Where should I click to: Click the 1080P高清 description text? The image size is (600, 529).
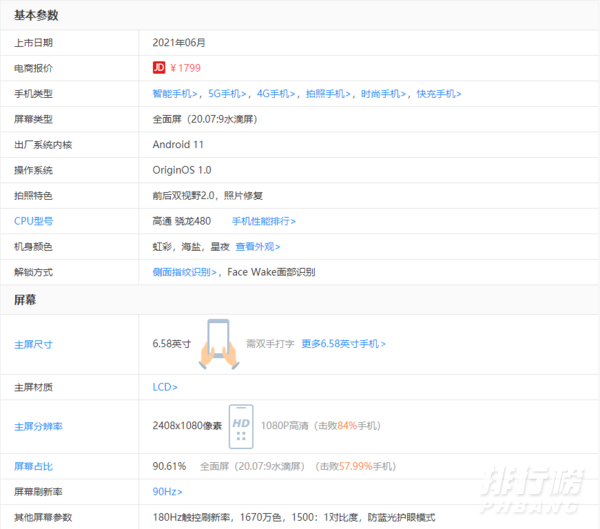point(285,426)
